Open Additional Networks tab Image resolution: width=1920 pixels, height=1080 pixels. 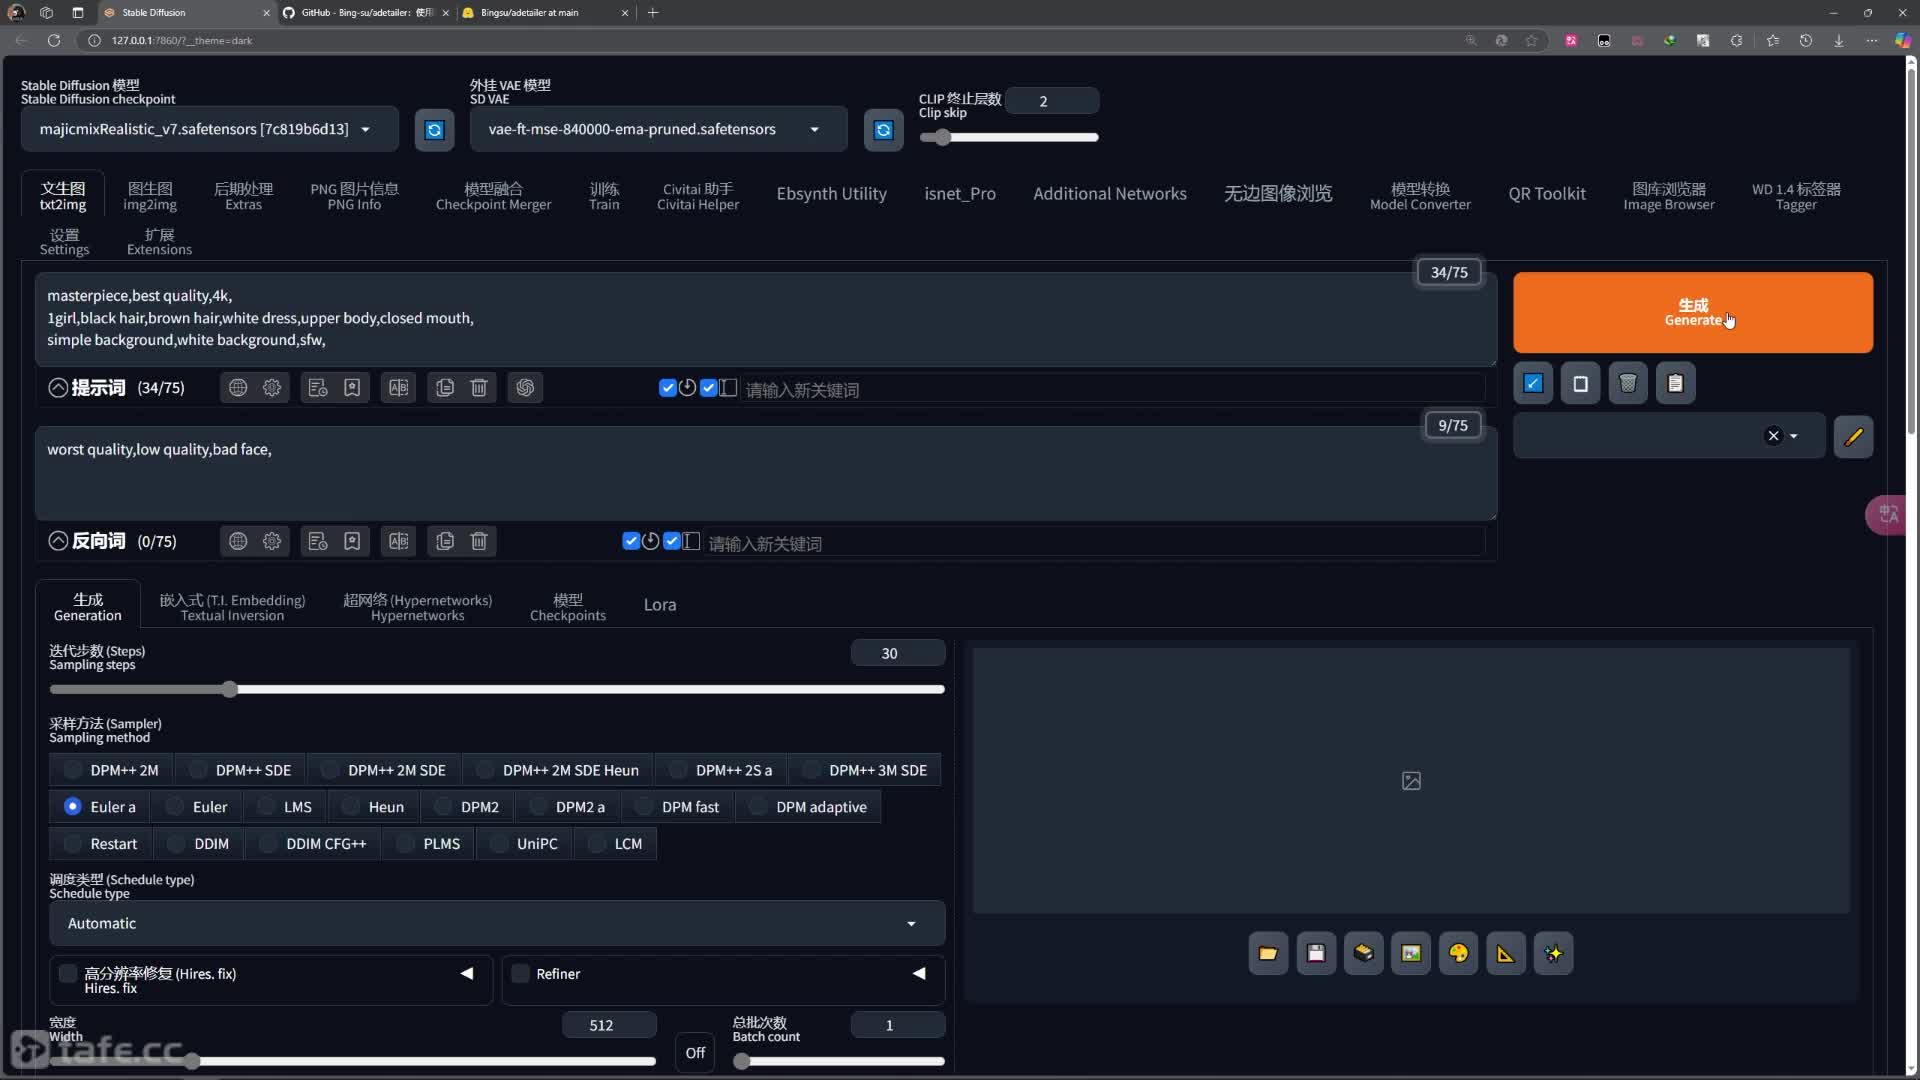point(1110,194)
